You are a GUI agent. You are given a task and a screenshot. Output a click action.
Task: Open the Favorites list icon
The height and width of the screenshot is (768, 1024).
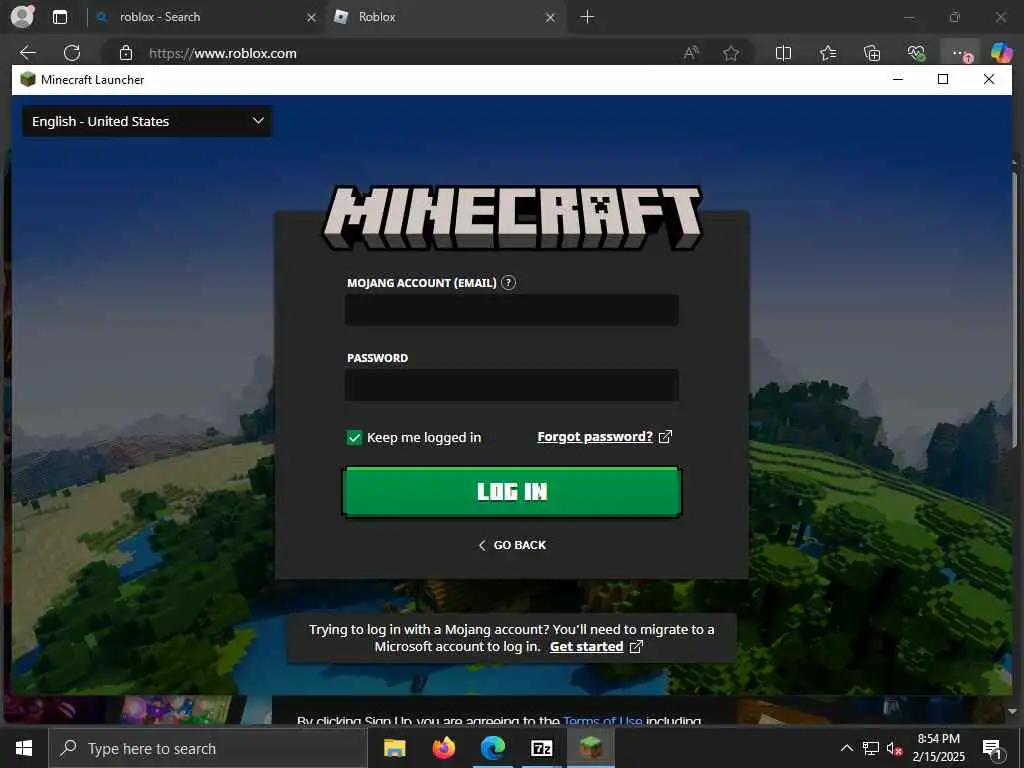click(x=827, y=53)
